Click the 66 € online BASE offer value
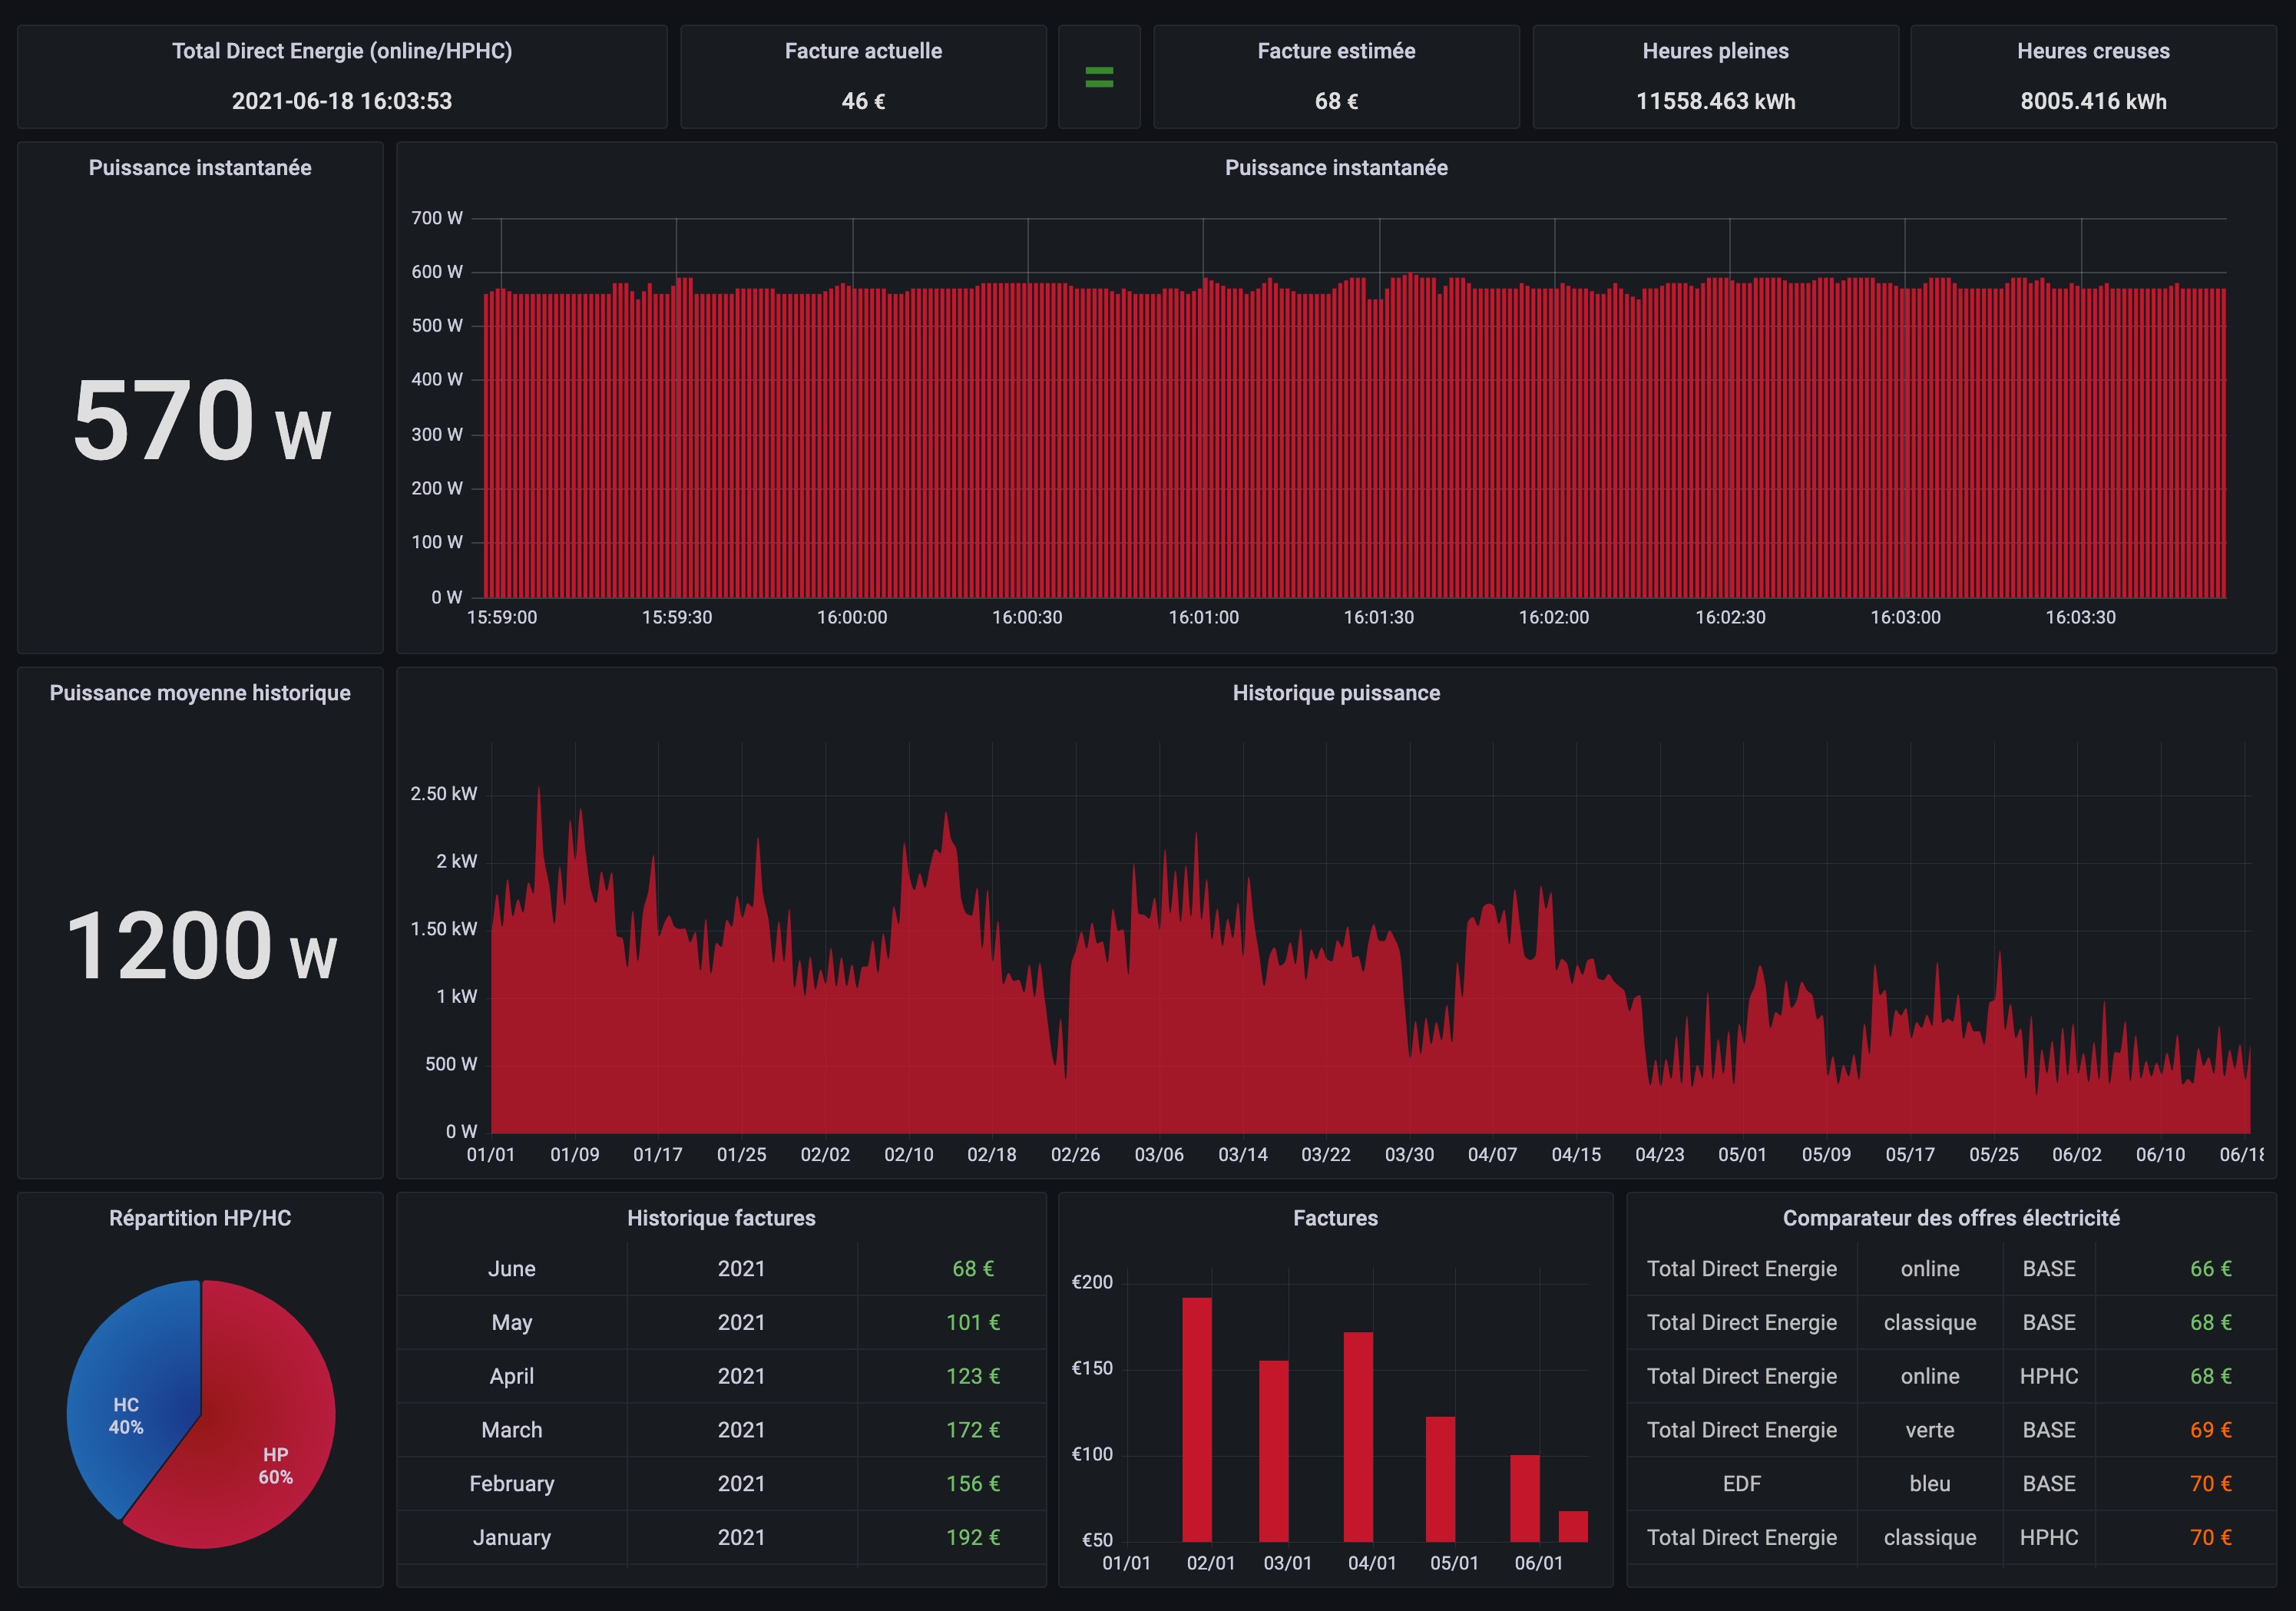Viewport: 2296px width, 1611px height. [x=2210, y=1269]
